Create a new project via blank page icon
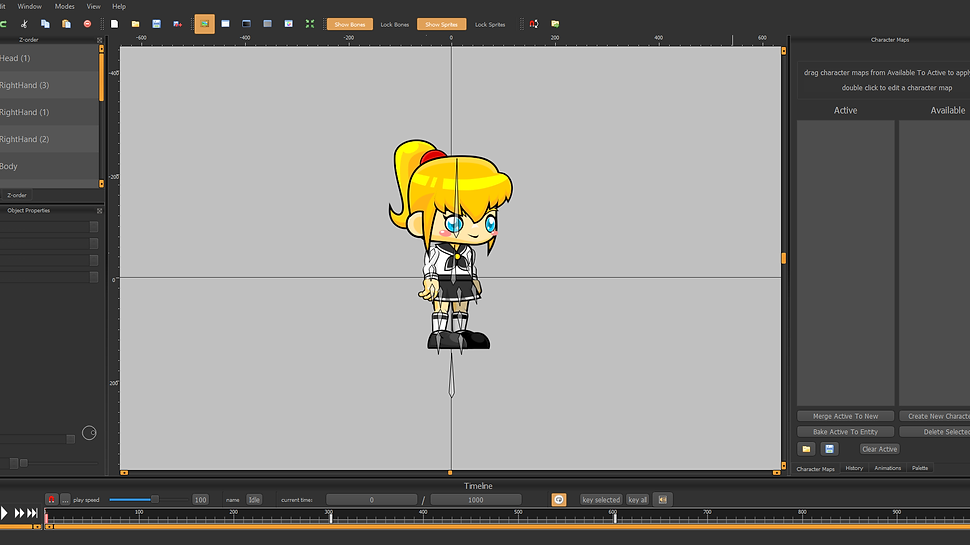The width and height of the screenshot is (970, 545). (x=114, y=24)
